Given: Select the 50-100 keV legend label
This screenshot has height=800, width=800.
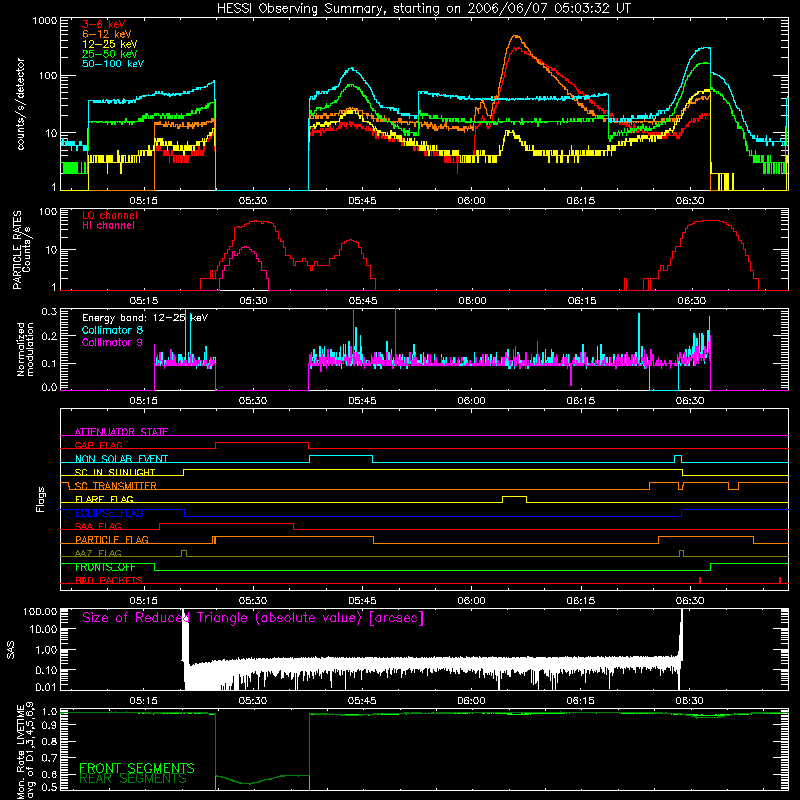Looking at the screenshot, I should click(x=113, y=64).
